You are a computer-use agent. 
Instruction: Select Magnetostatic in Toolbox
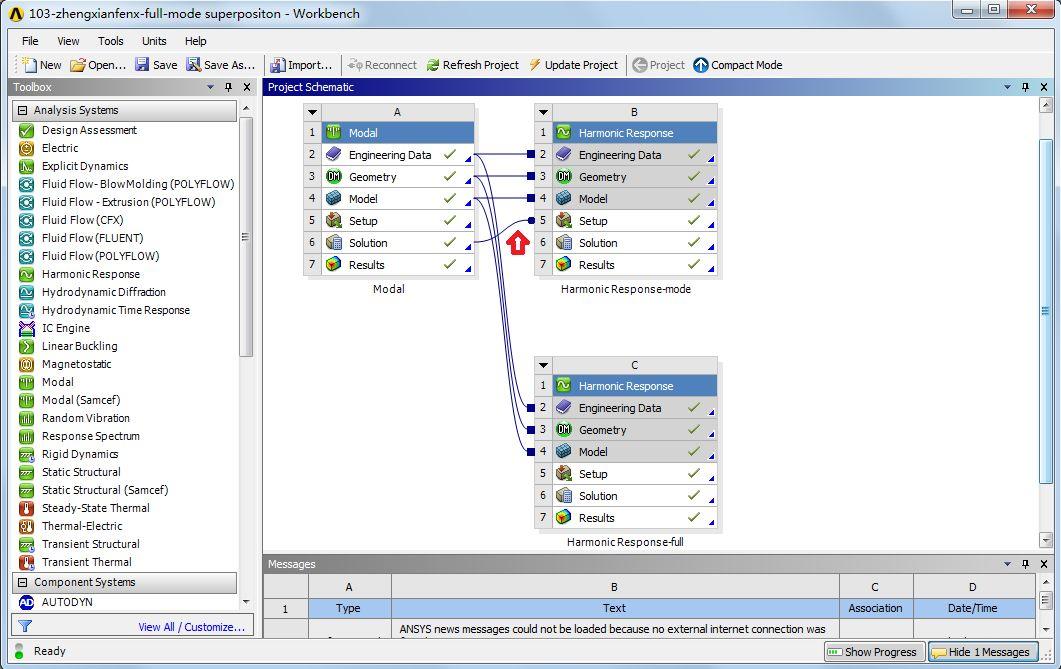pos(76,364)
